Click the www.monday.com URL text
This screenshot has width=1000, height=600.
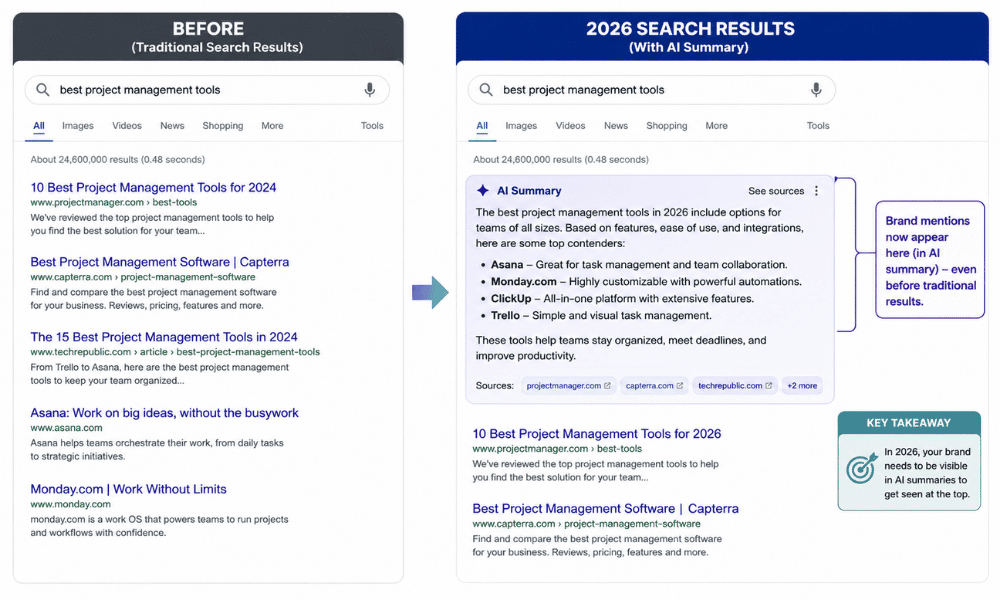[x=70, y=504]
